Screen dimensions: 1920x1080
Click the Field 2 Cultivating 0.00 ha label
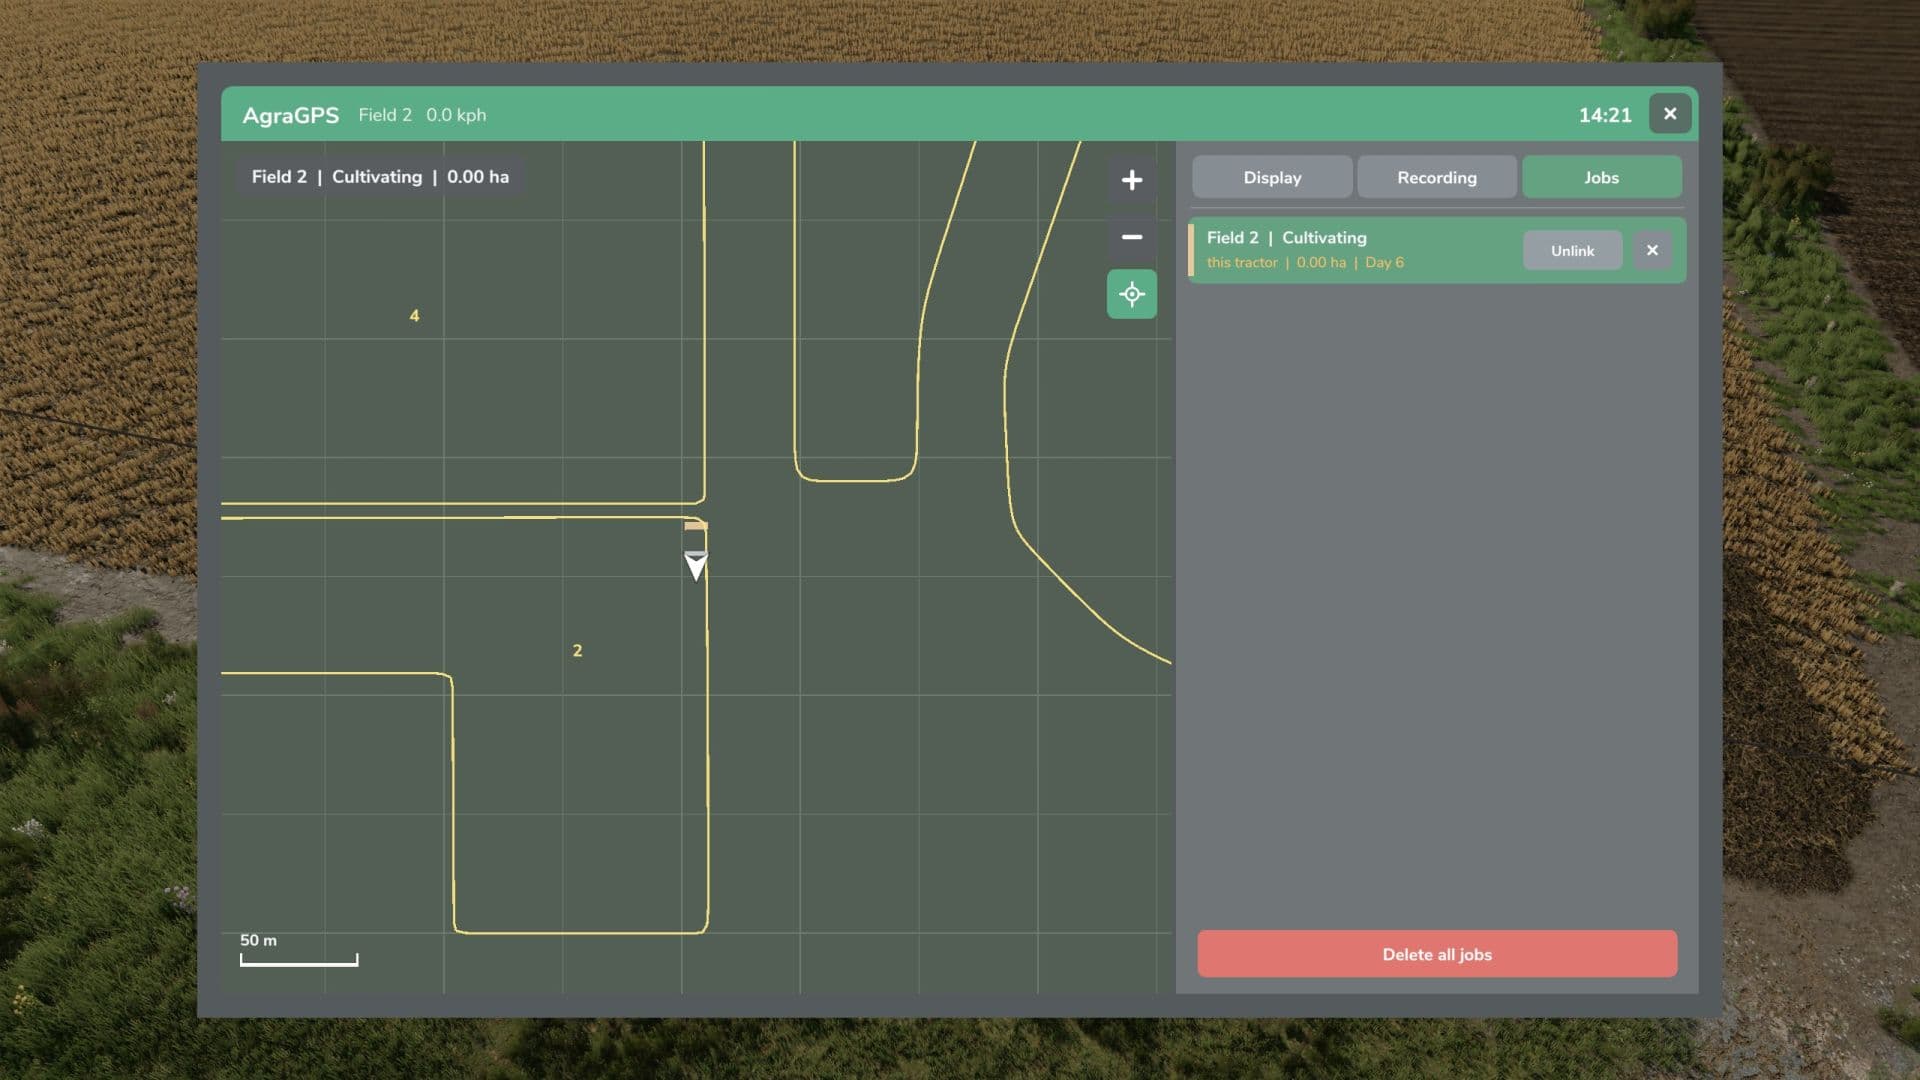[x=380, y=177]
